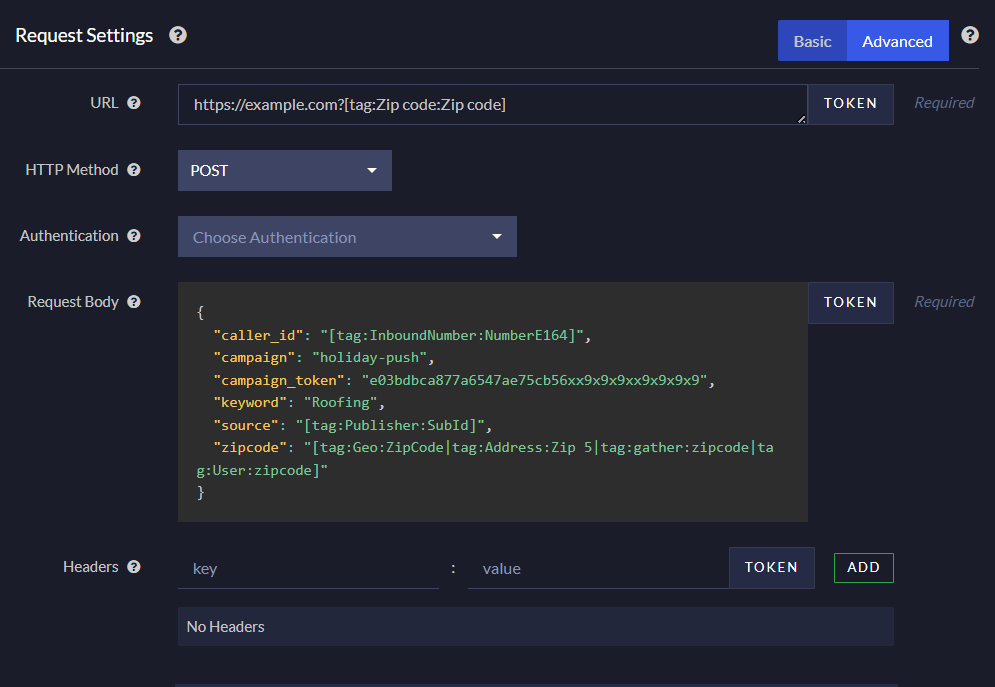Switch to the Advanced tab
Image resolution: width=995 pixels, height=687 pixels.
click(897, 41)
